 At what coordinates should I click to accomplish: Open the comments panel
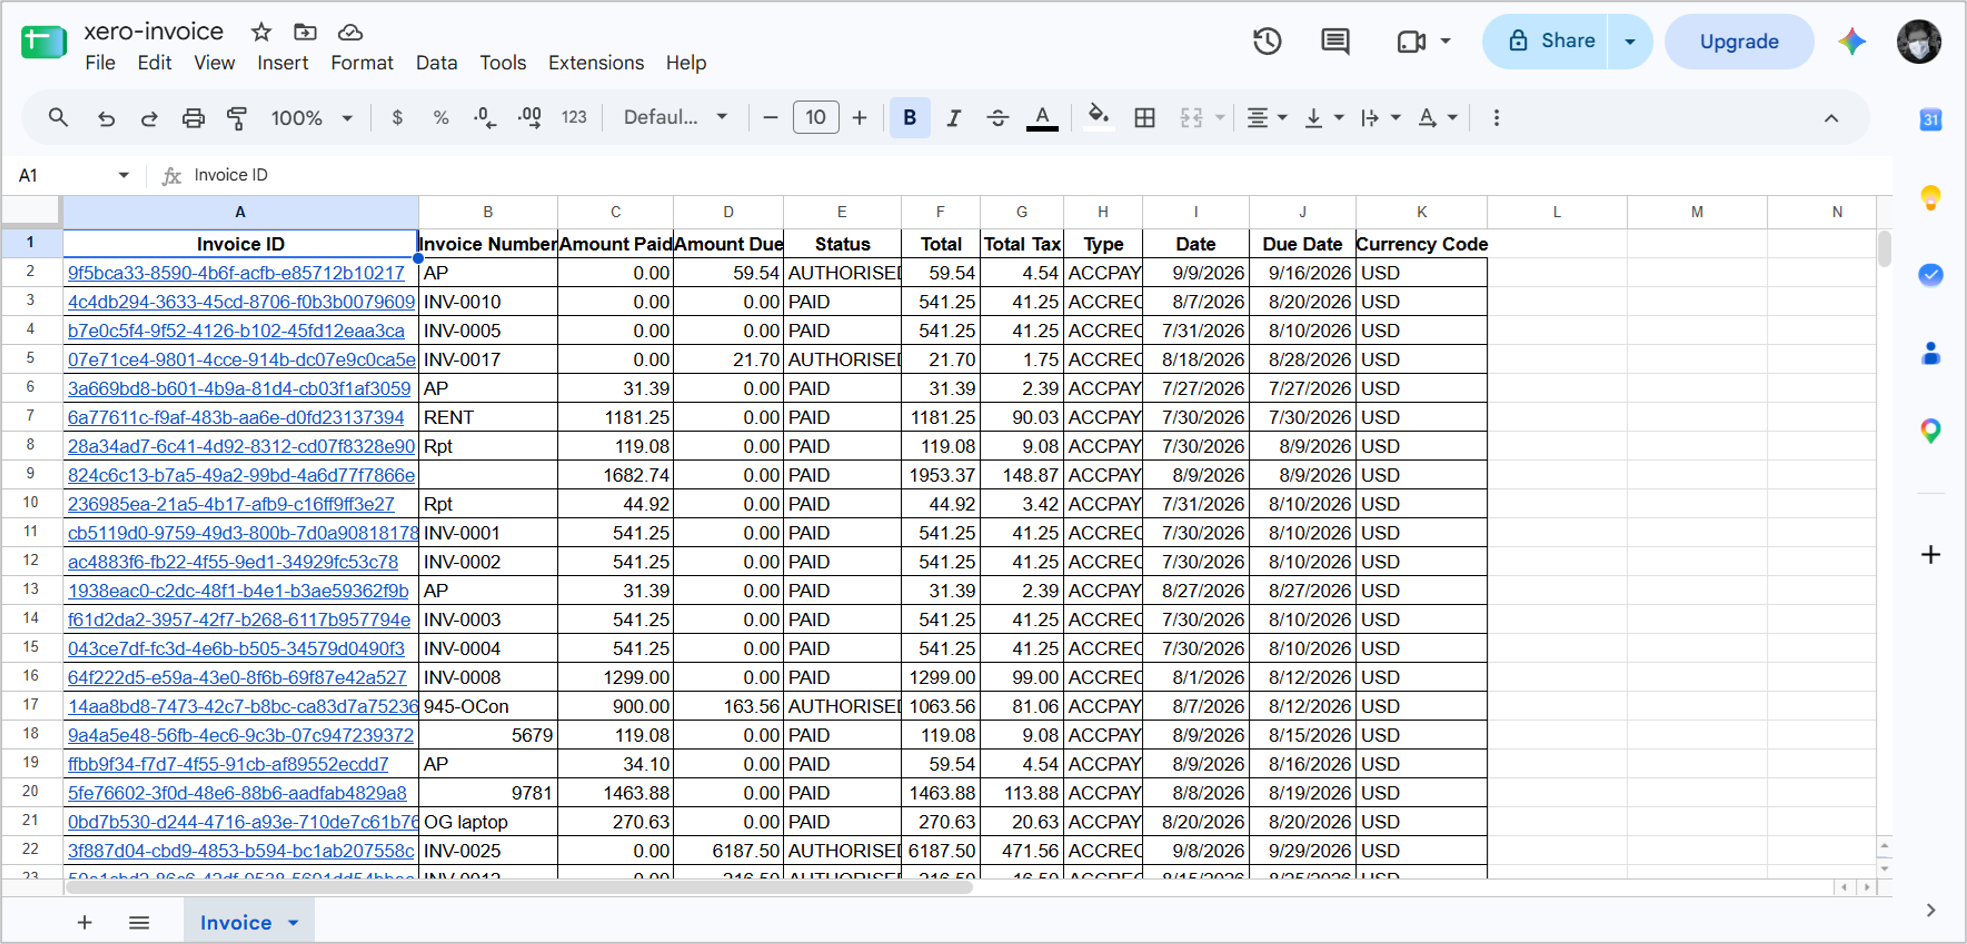point(1335,41)
